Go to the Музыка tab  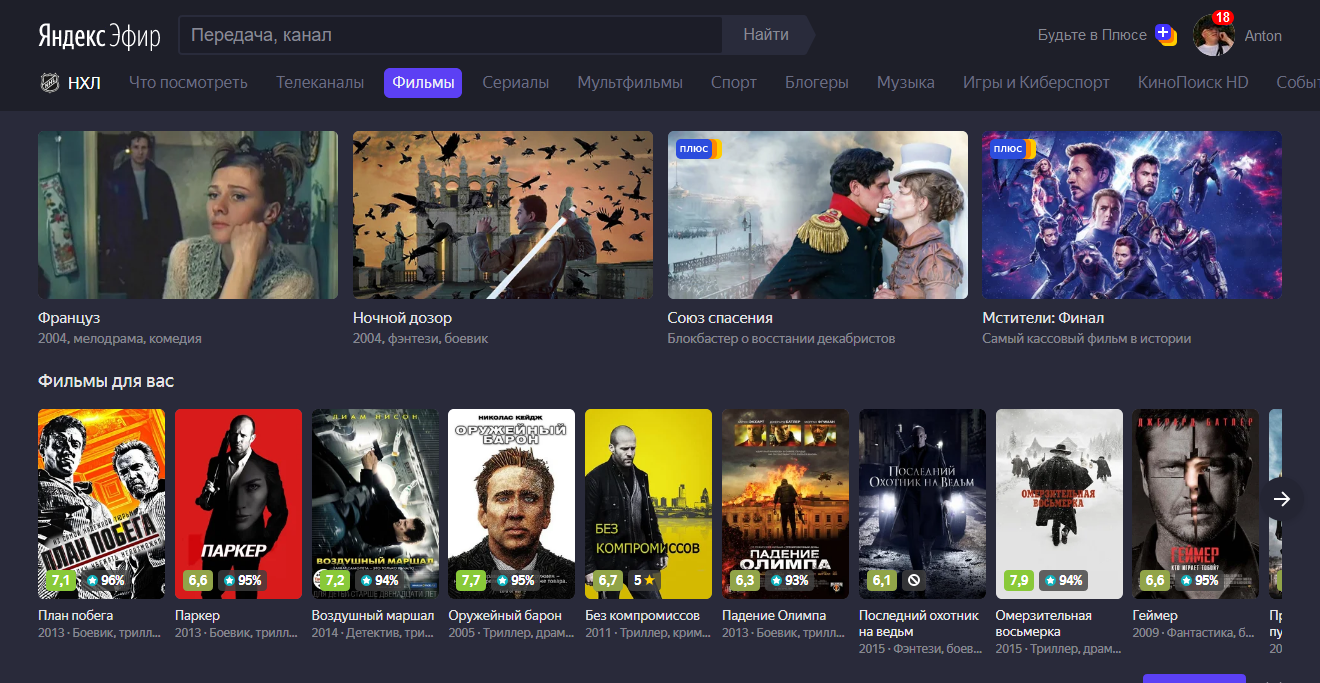click(x=906, y=83)
